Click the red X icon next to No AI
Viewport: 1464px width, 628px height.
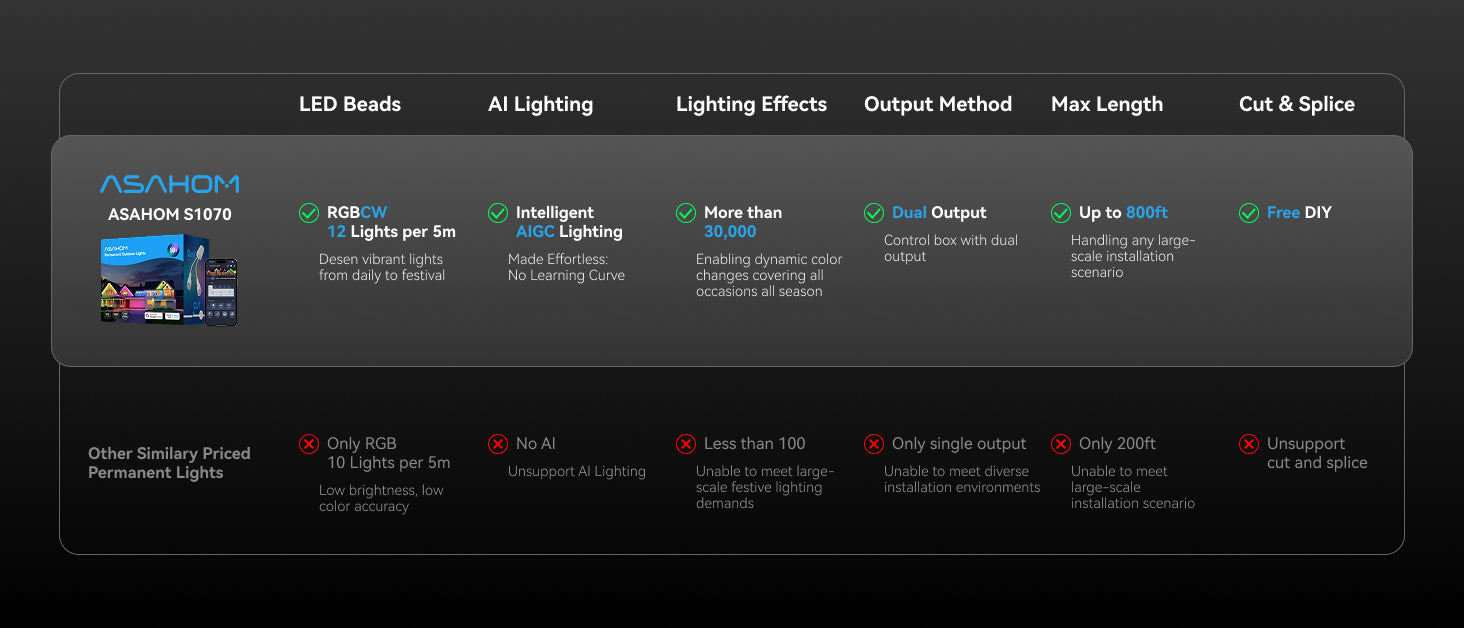click(498, 444)
